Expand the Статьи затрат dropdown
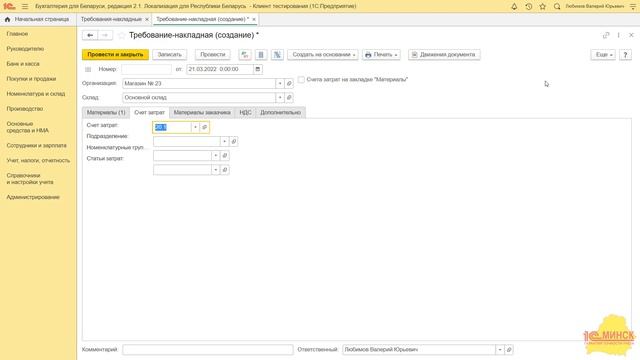 pos(216,170)
